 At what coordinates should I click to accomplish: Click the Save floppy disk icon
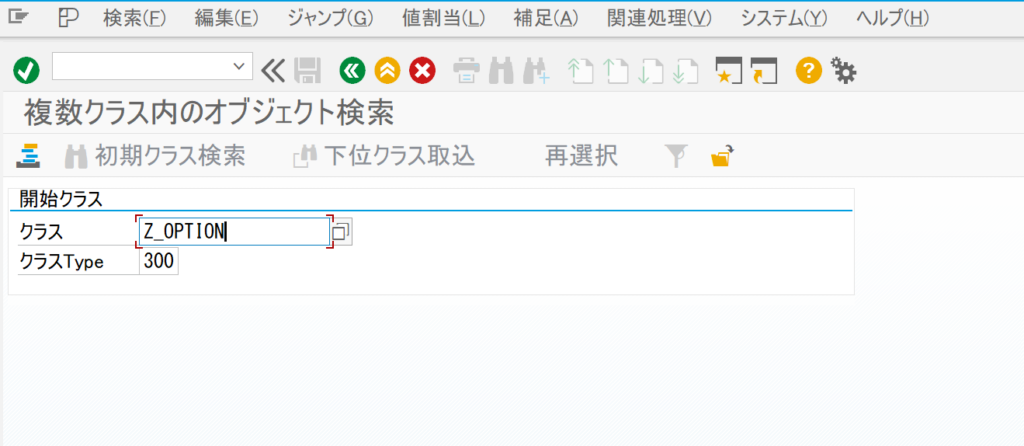[307, 70]
